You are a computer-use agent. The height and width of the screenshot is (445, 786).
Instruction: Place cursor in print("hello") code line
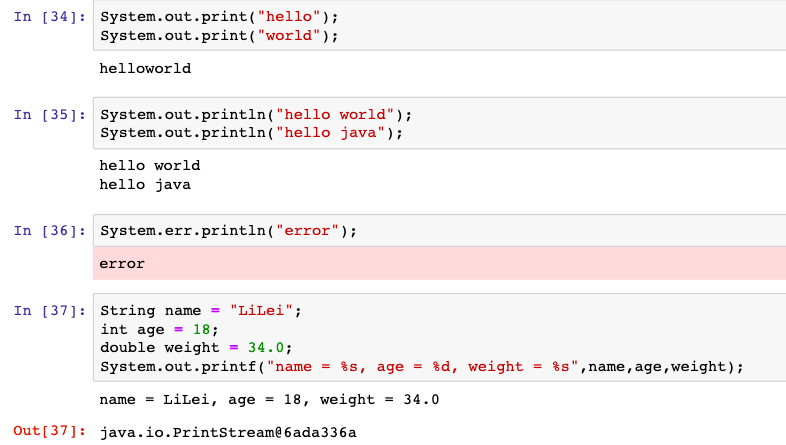tap(220, 19)
